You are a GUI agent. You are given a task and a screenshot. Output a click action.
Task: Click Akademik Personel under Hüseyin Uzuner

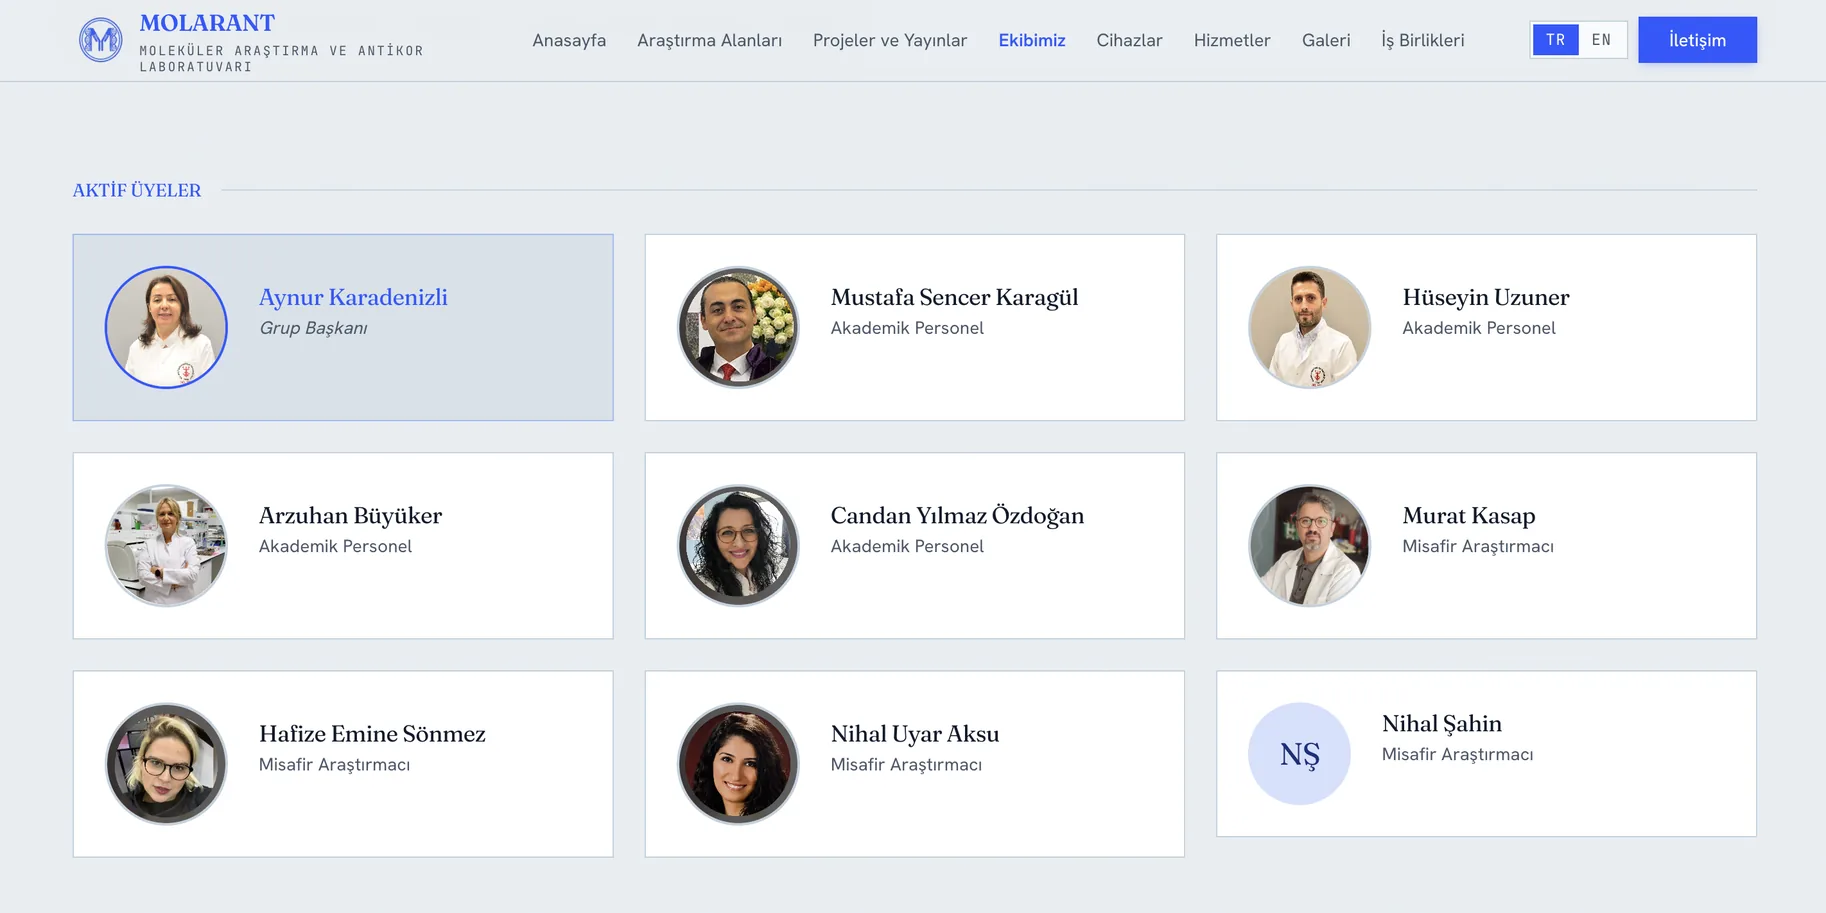1478,328
